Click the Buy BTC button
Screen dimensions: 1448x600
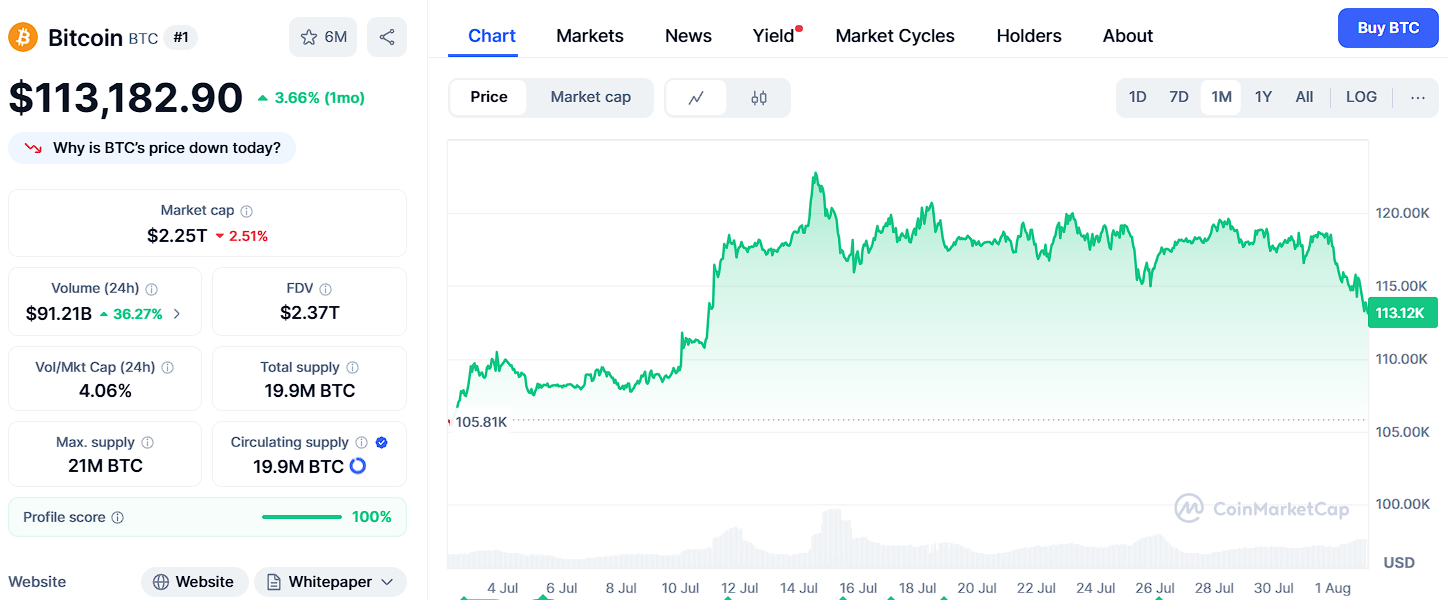(x=1388, y=28)
